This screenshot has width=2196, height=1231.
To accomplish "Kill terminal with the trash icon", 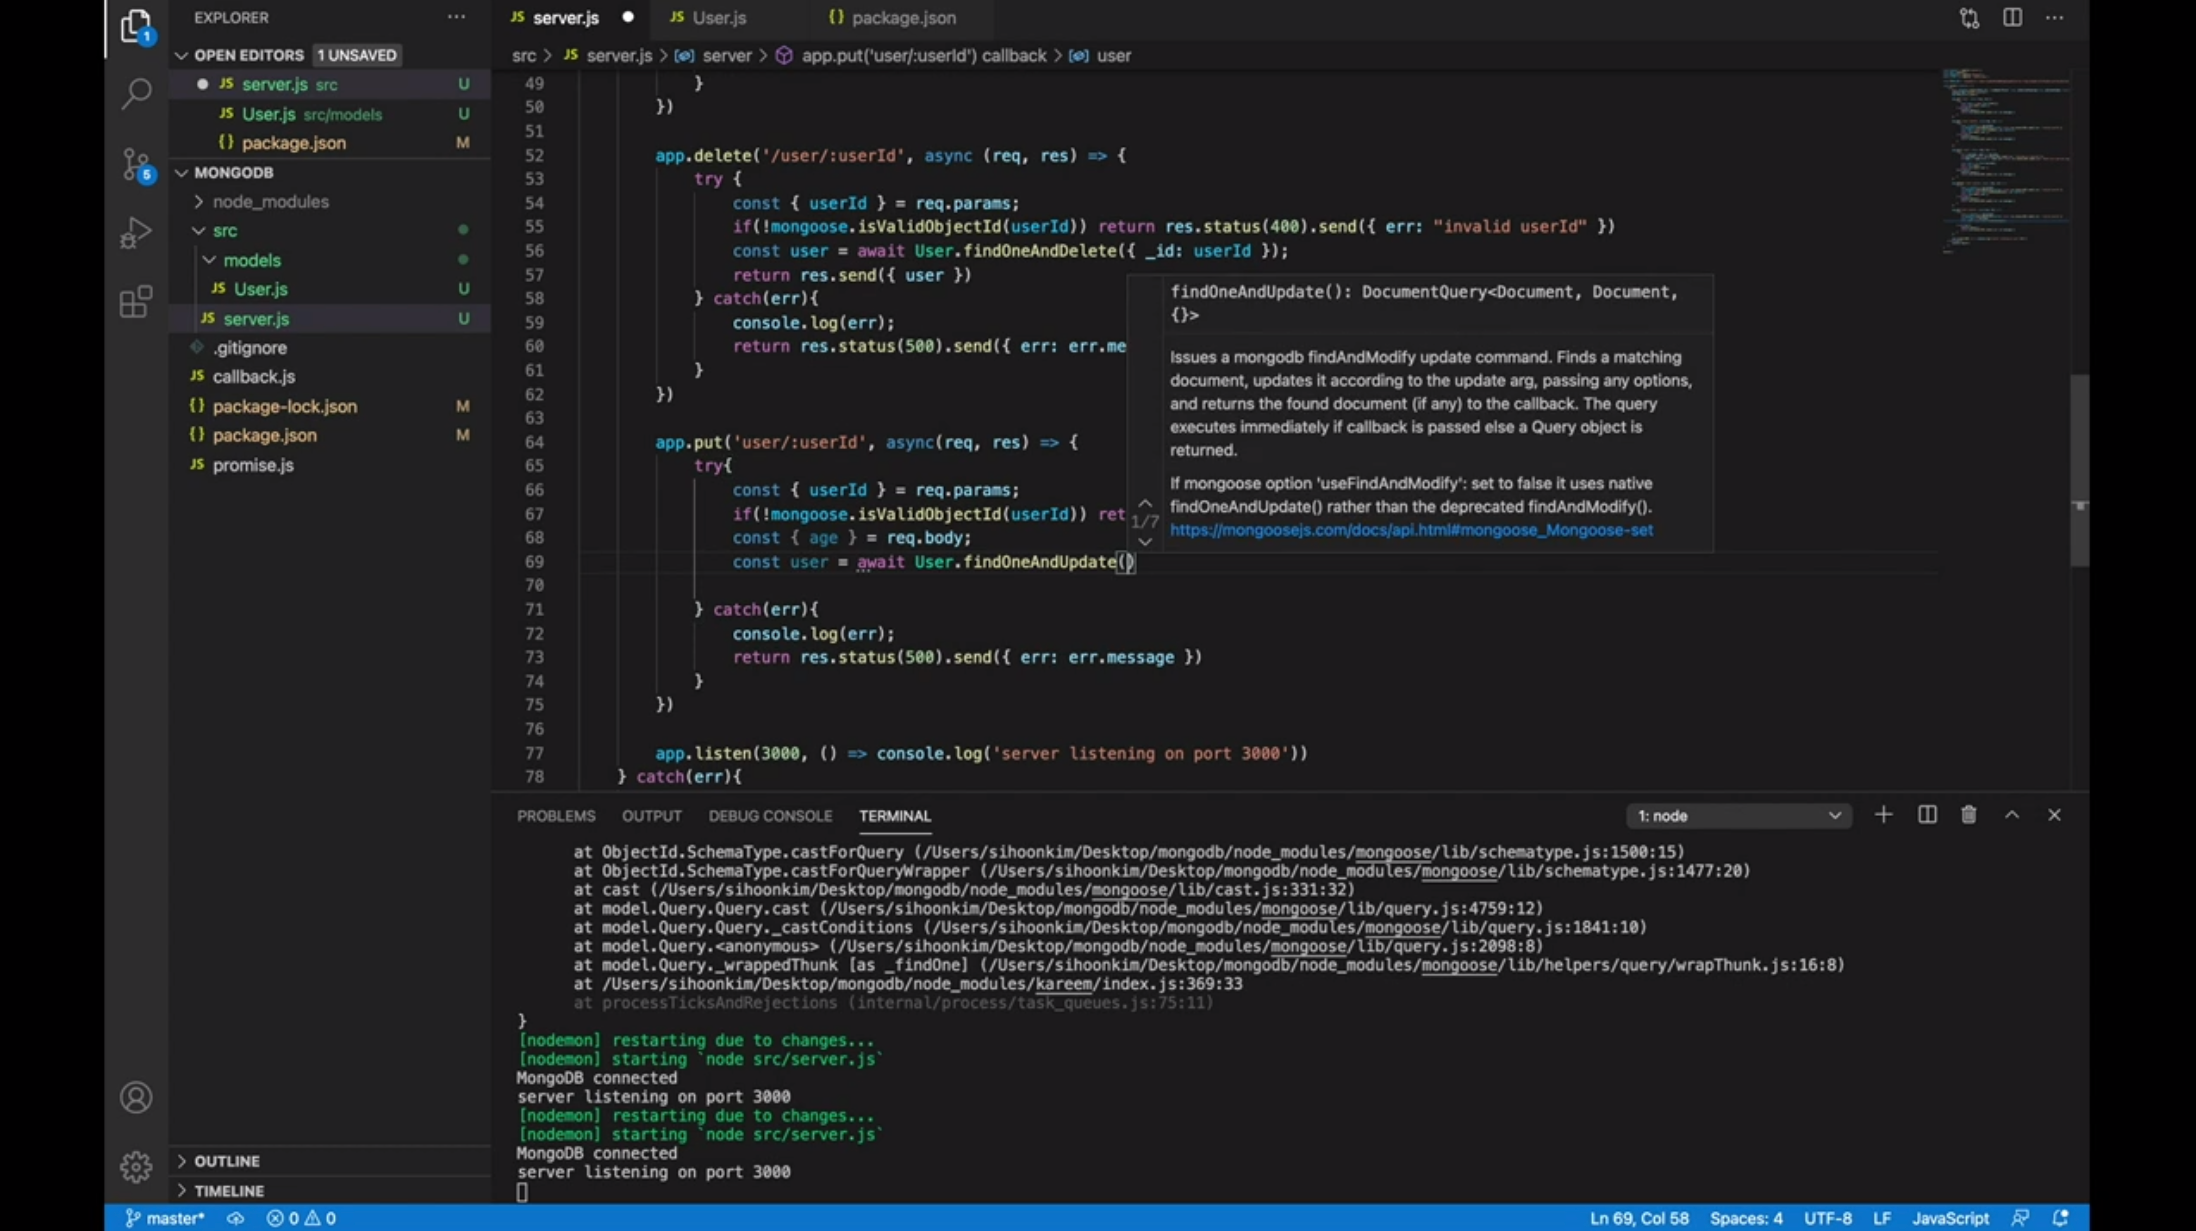I will click(1968, 815).
